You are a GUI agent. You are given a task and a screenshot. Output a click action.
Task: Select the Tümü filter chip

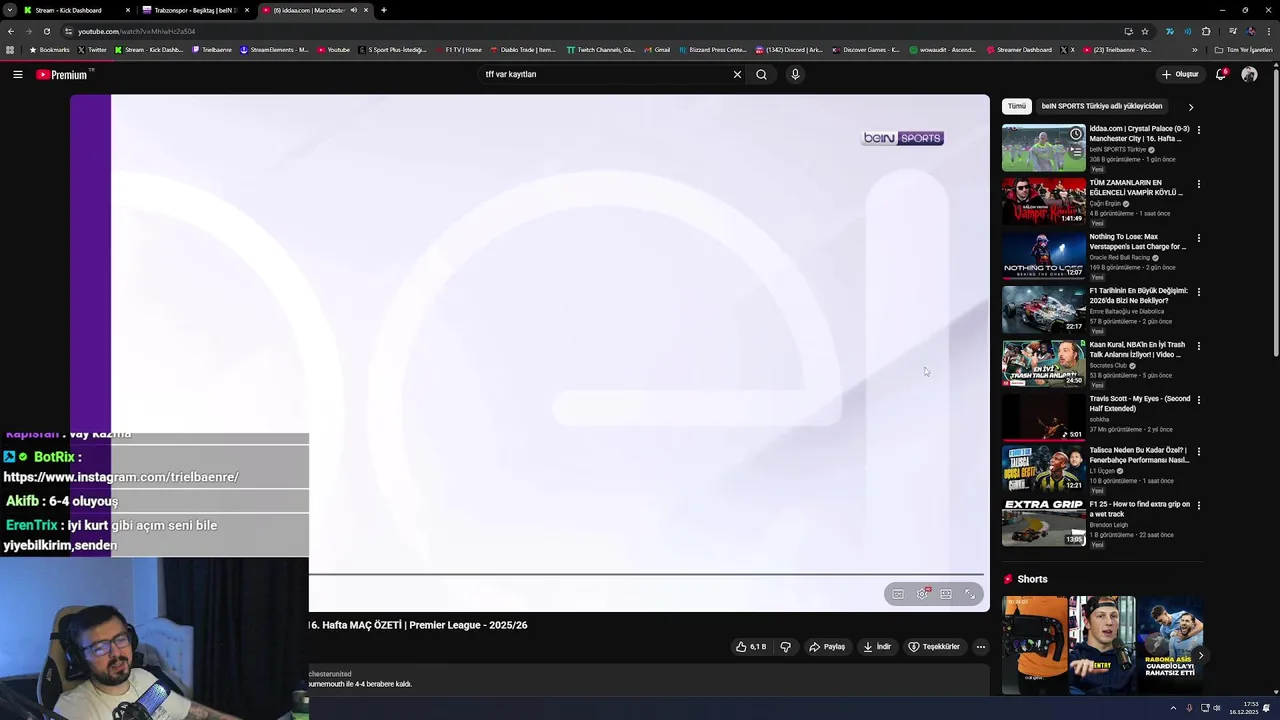[1016, 106]
